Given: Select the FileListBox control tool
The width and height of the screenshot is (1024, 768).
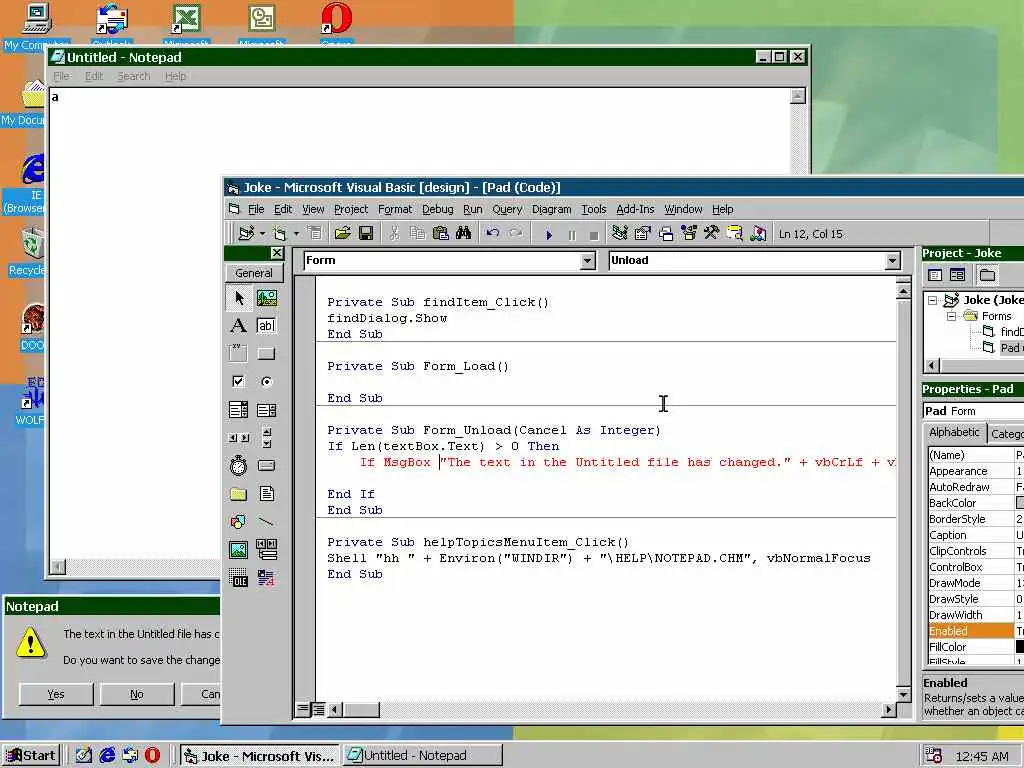Looking at the screenshot, I should [x=266, y=494].
